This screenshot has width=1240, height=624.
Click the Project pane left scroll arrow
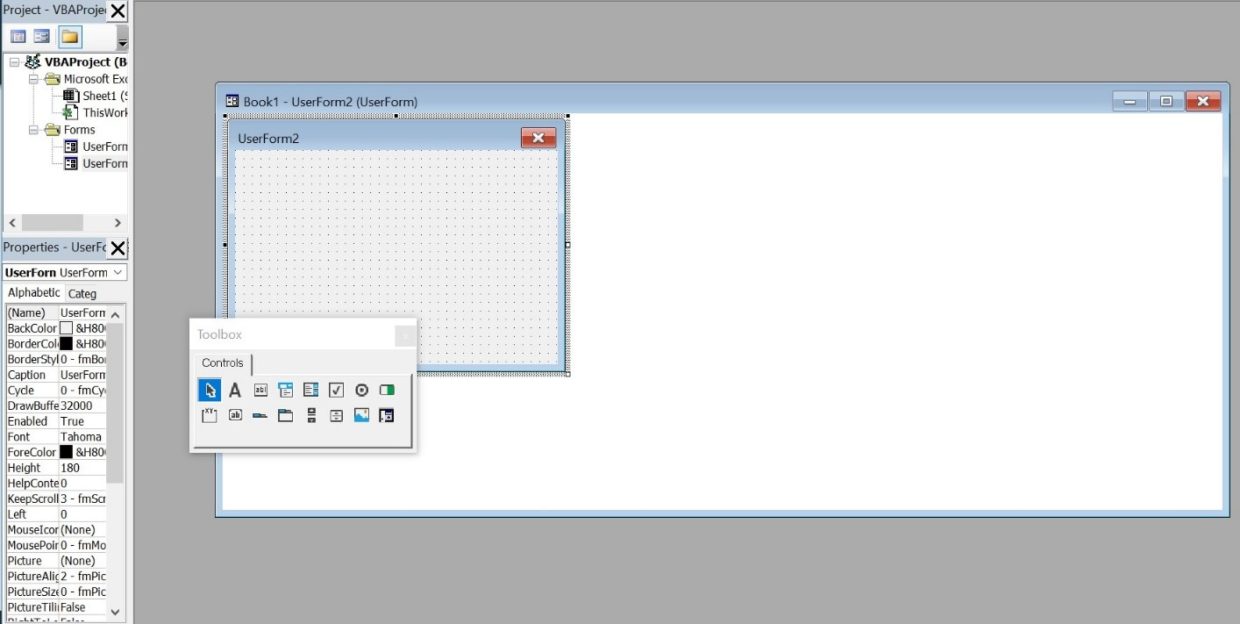(x=12, y=223)
